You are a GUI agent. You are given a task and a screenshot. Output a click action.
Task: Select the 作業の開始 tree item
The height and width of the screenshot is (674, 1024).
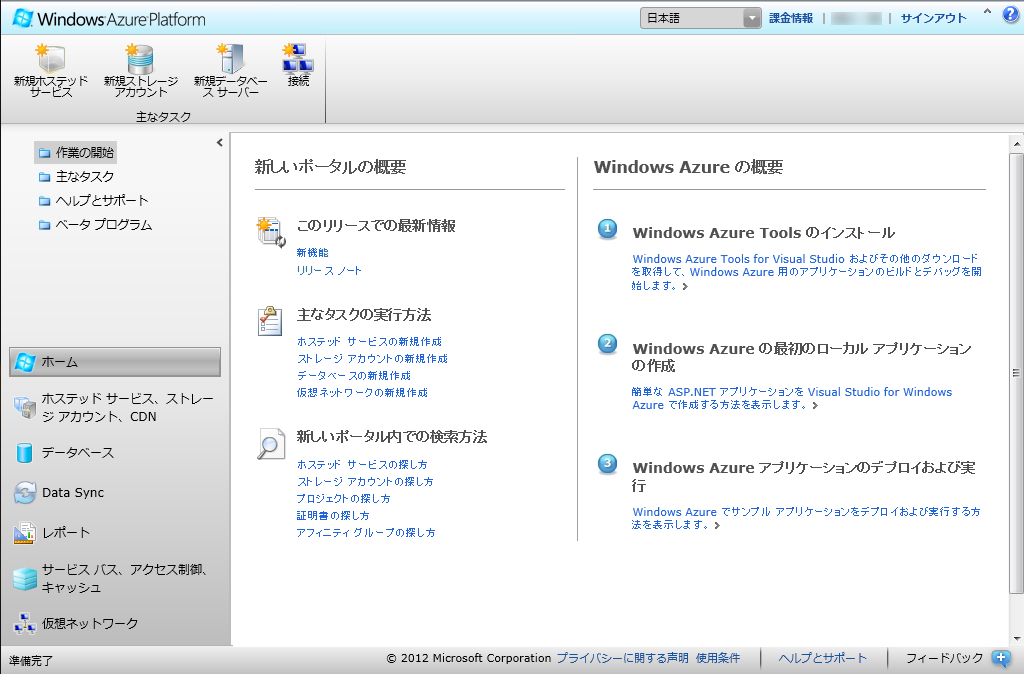pos(76,153)
